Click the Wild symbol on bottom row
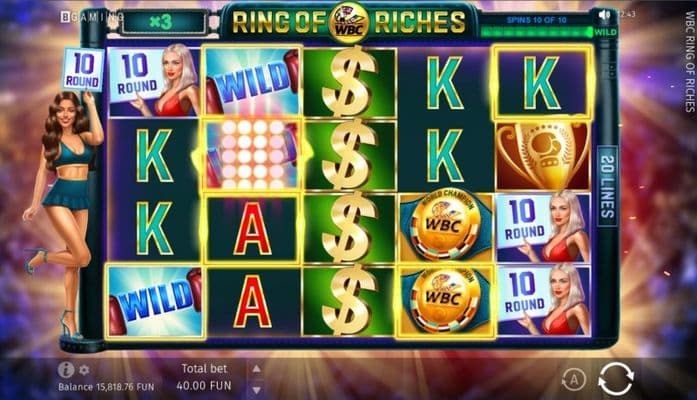The image size is (697, 400). pyautogui.click(x=155, y=301)
